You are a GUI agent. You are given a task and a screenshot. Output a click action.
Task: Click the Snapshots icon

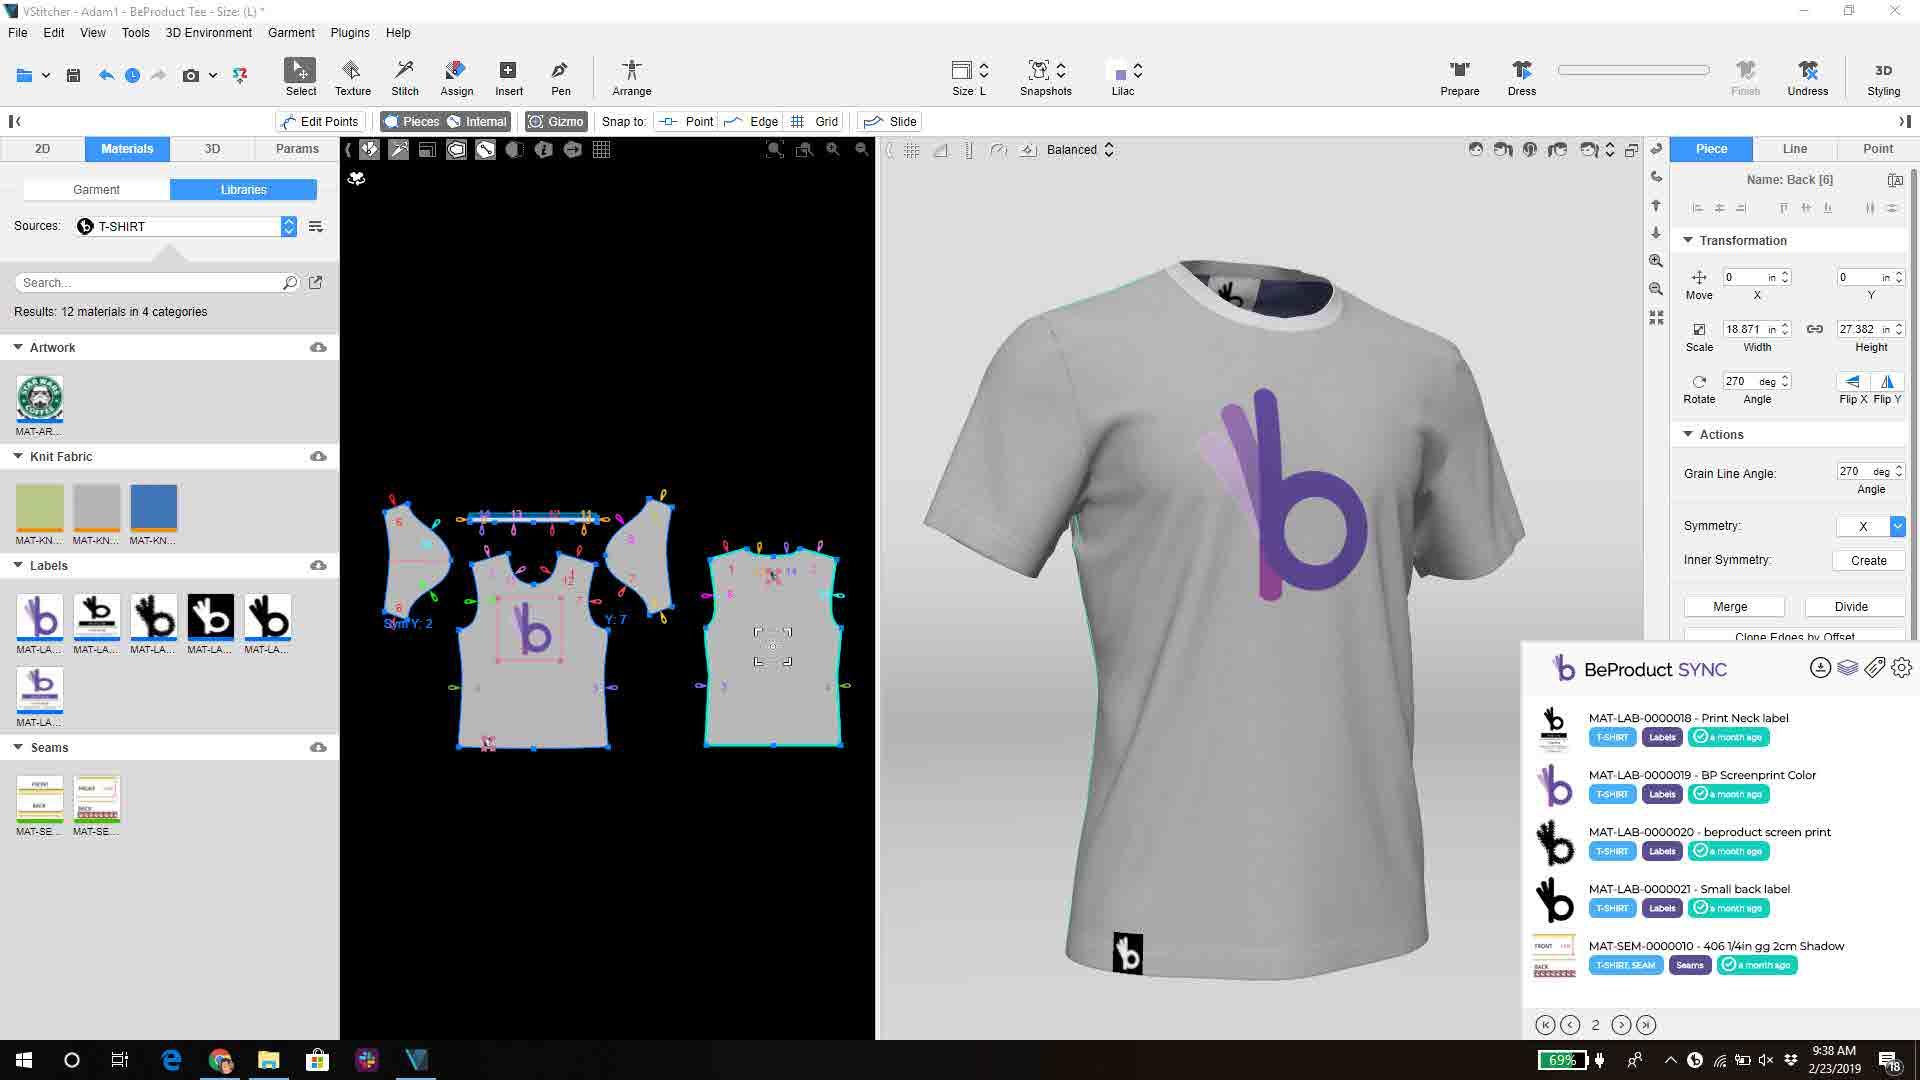[1040, 71]
